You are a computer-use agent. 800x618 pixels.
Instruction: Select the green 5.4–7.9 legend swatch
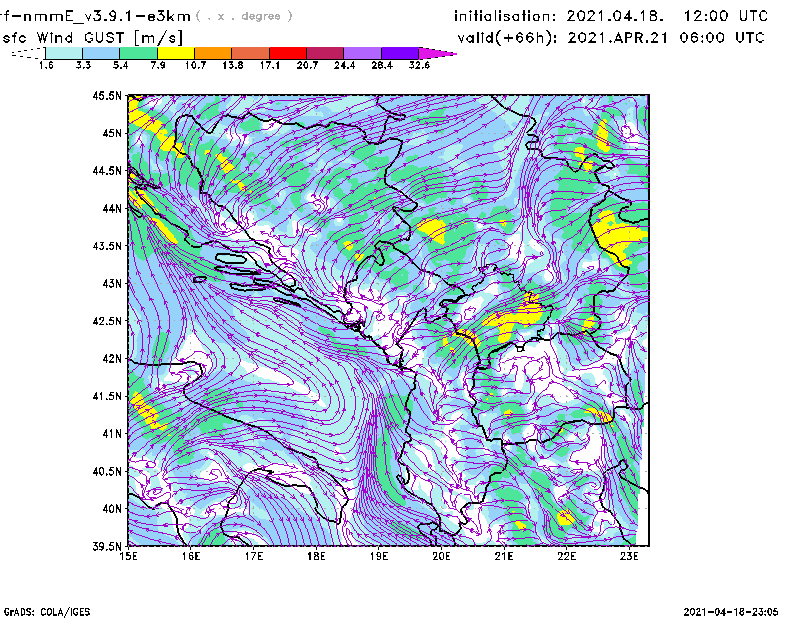pos(138,53)
